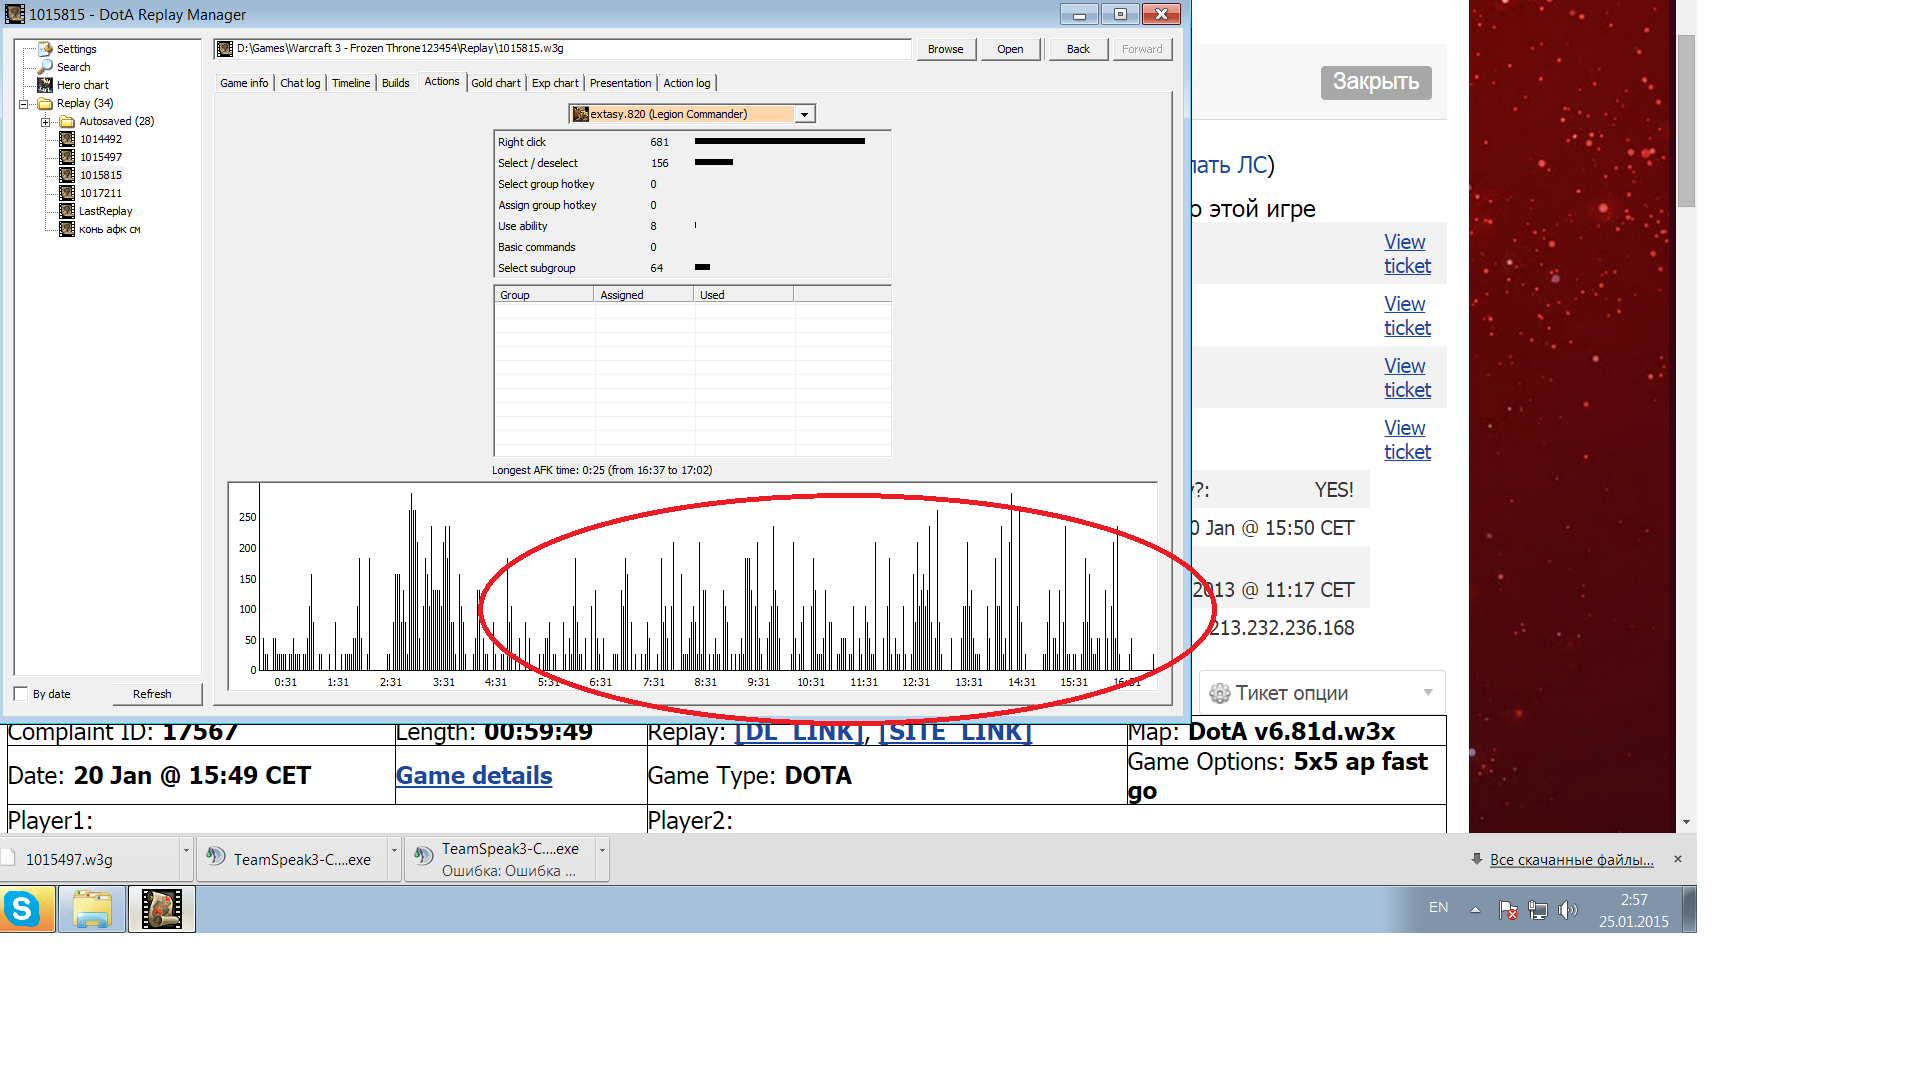
Task: Click the Action Center flag tray icon
Action: (x=1508, y=910)
